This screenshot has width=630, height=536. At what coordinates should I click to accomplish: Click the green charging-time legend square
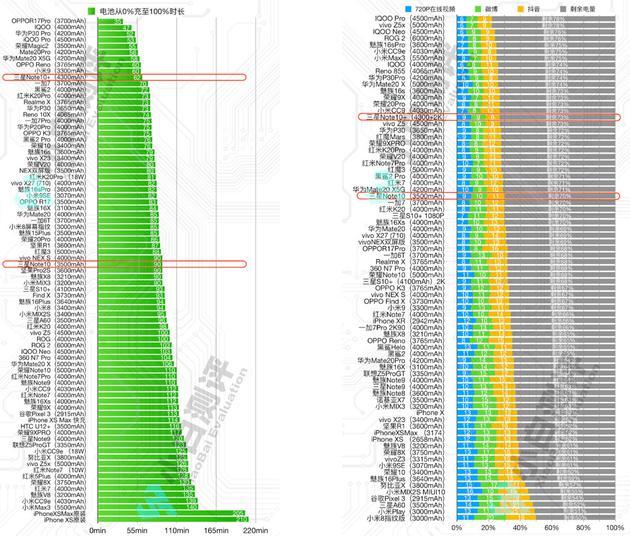point(92,11)
